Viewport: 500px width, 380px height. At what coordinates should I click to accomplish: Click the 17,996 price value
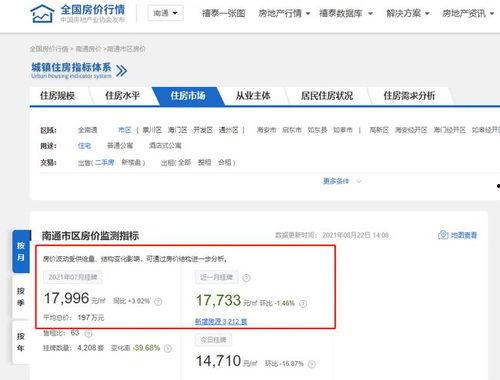pos(67,298)
